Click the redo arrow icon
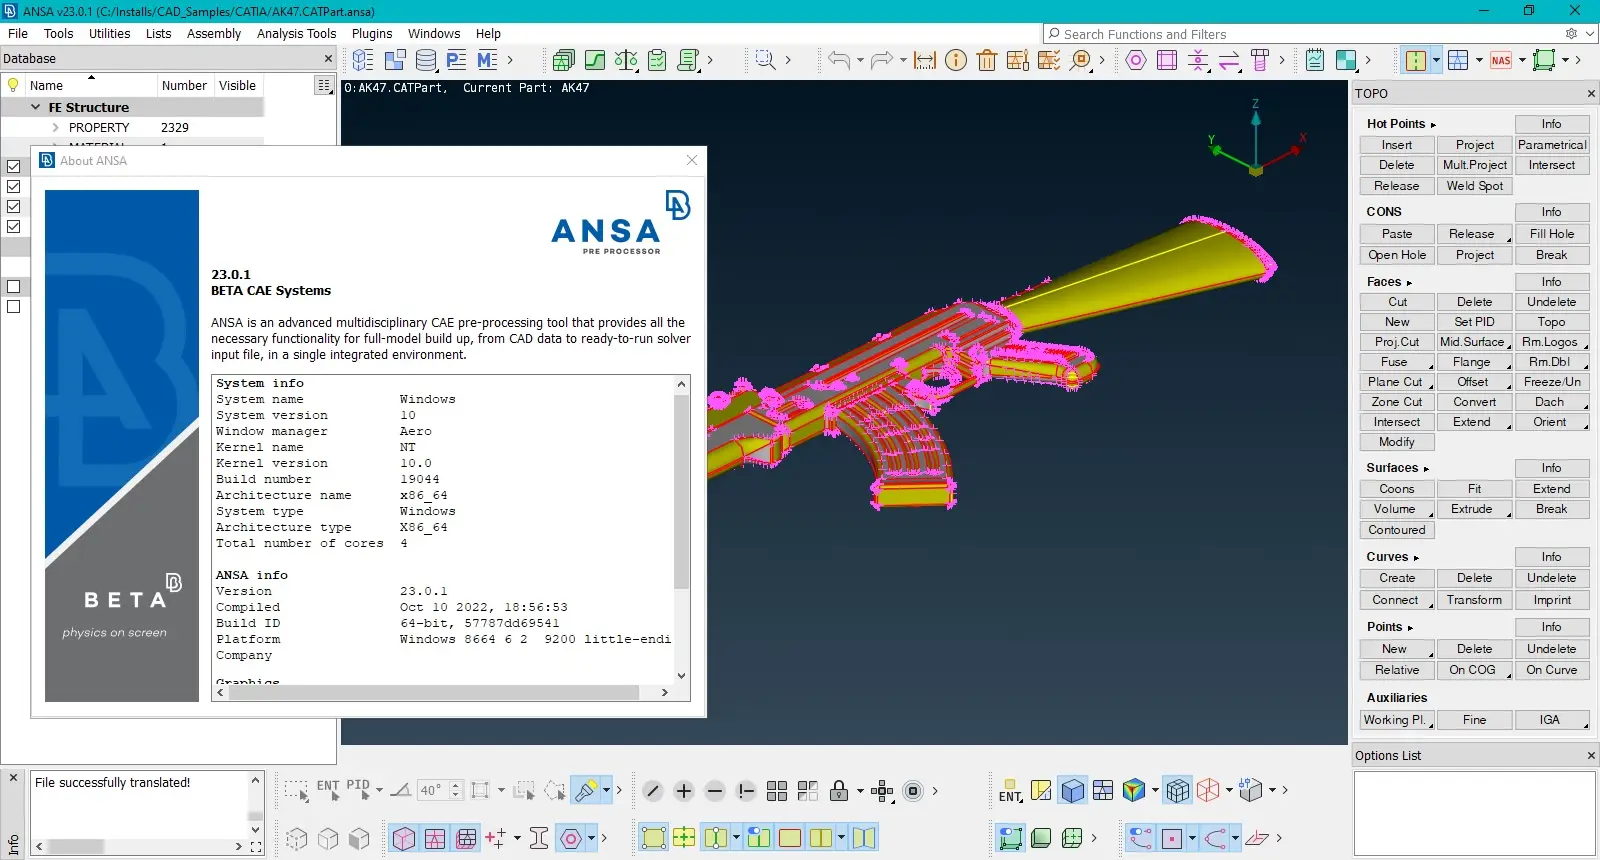The width and height of the screenshot is (1600, 860). [881, 60]
